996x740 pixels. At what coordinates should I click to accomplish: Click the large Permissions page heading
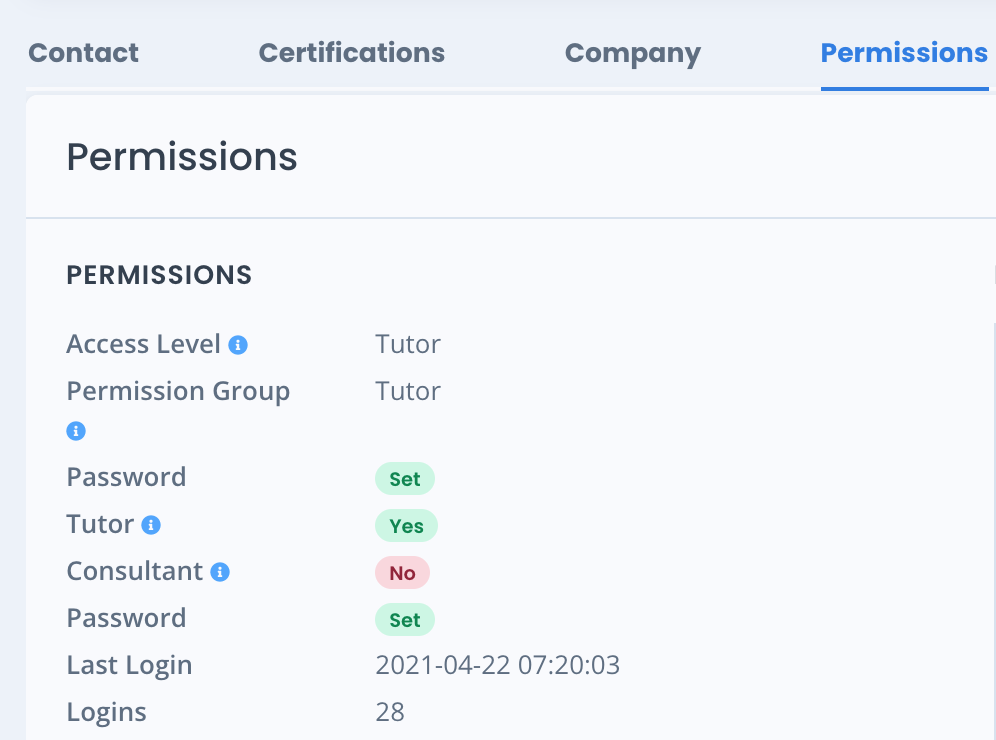[182, 157]
